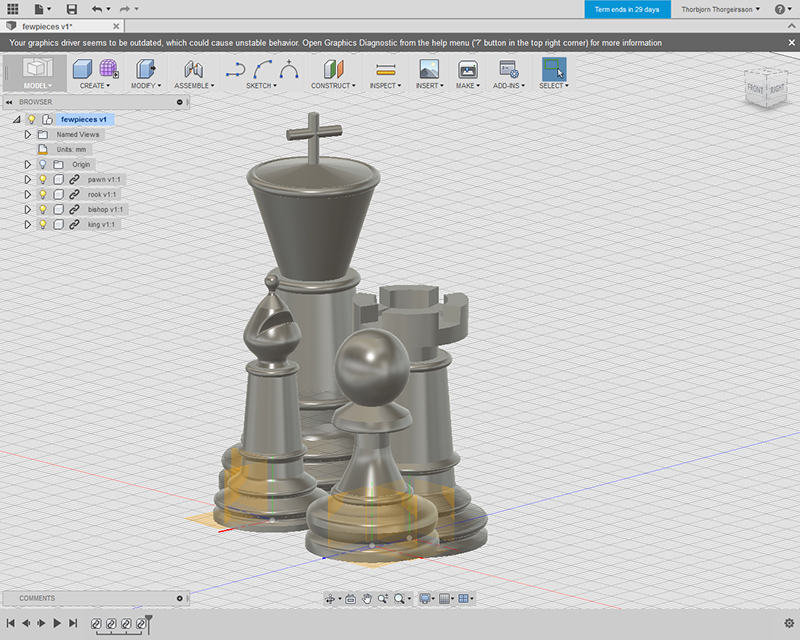Close the fewpieces v1 tab
This screenshot has height=640, width=800.
116,26
